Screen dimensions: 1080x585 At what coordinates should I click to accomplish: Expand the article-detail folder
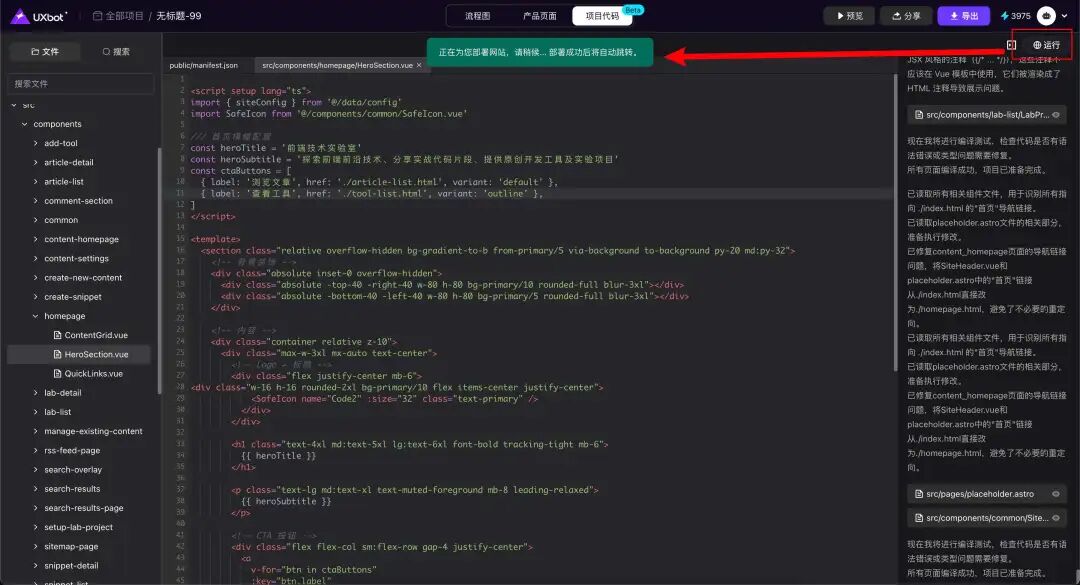click(36, 163)
